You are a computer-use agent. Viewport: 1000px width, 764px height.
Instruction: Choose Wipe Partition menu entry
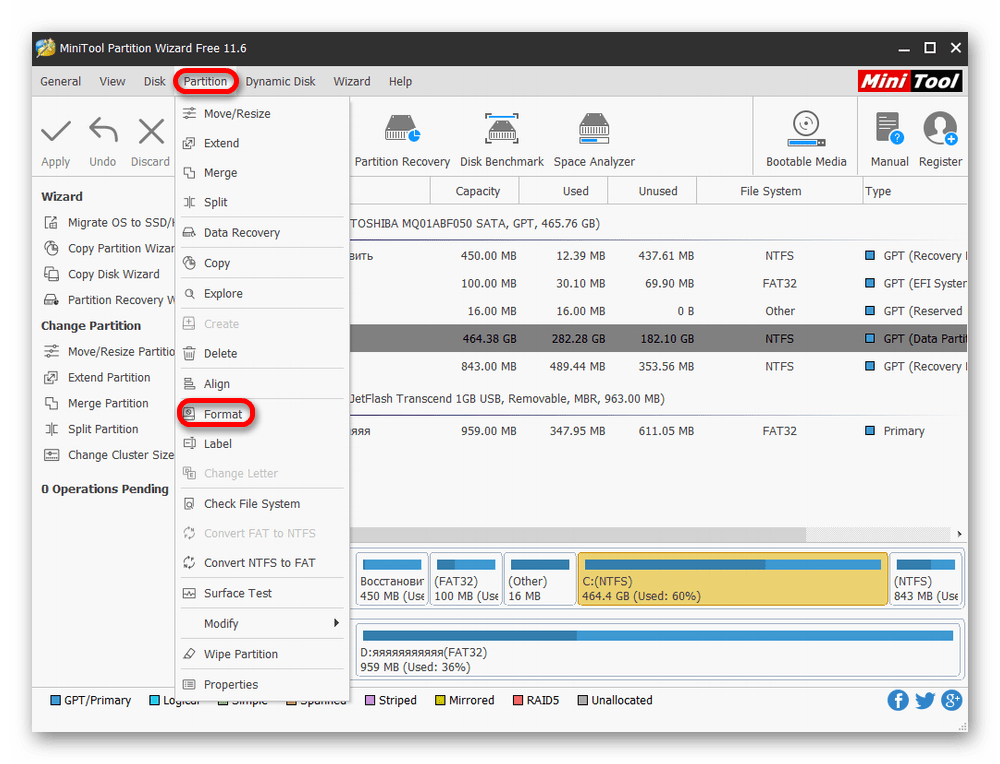point(262,654)
